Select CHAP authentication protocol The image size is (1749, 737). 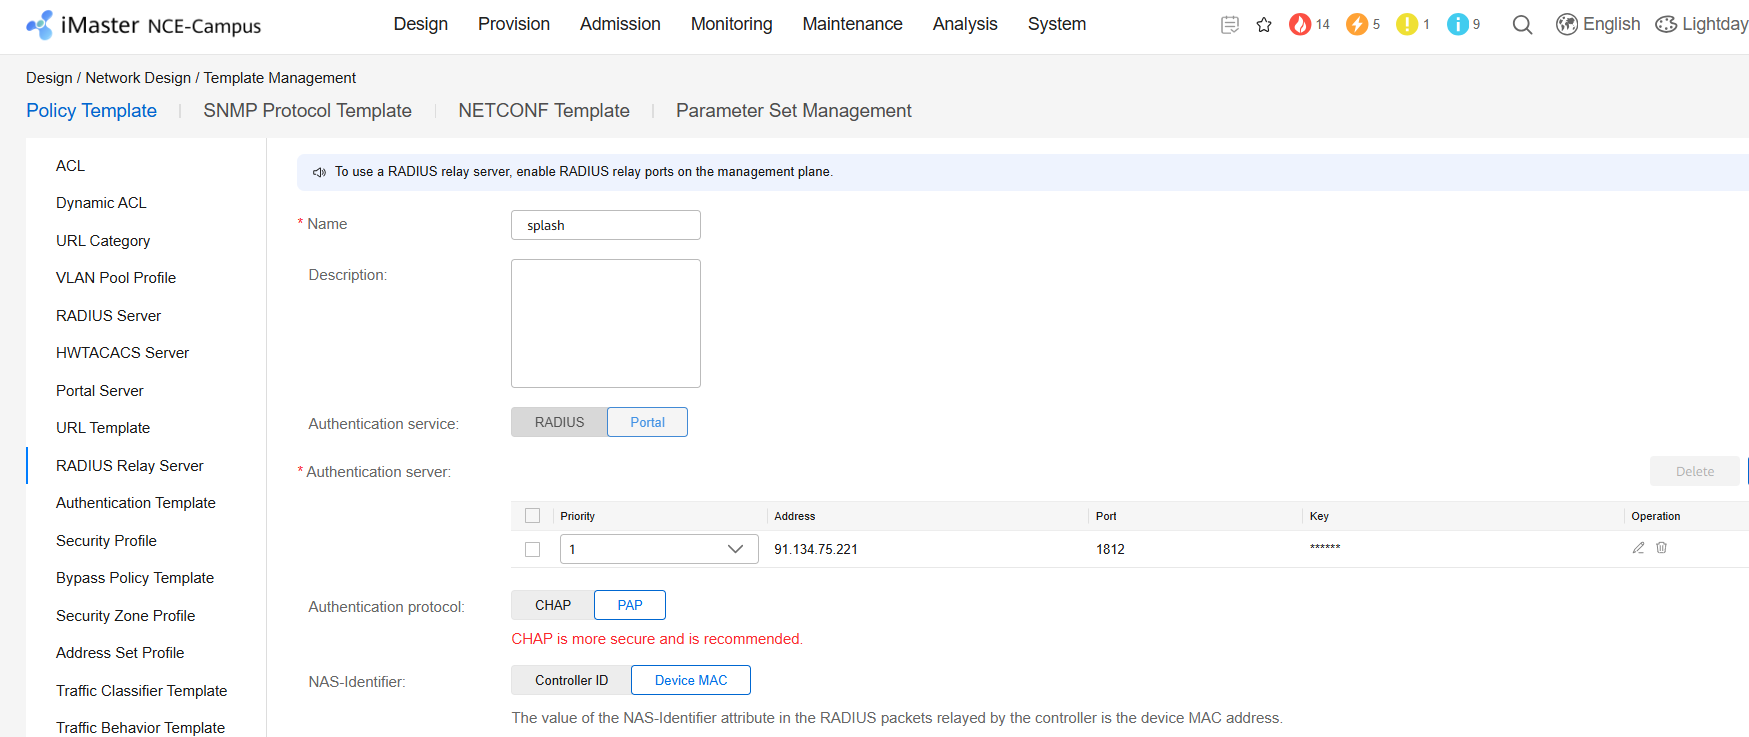(x=552, y=605)
